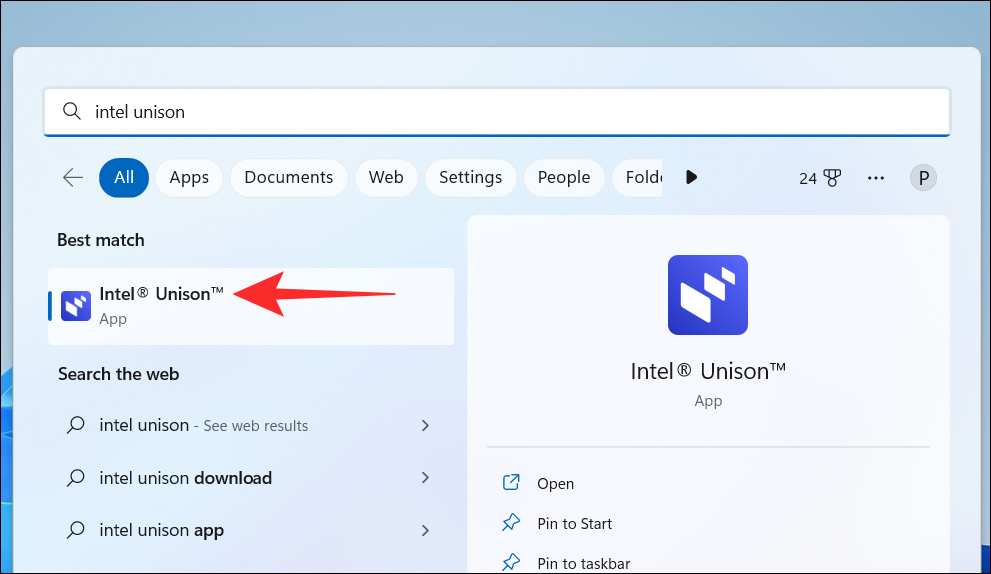The image size is (991, 574).
Task: Switch to the People filter tab
Action: 564,178
